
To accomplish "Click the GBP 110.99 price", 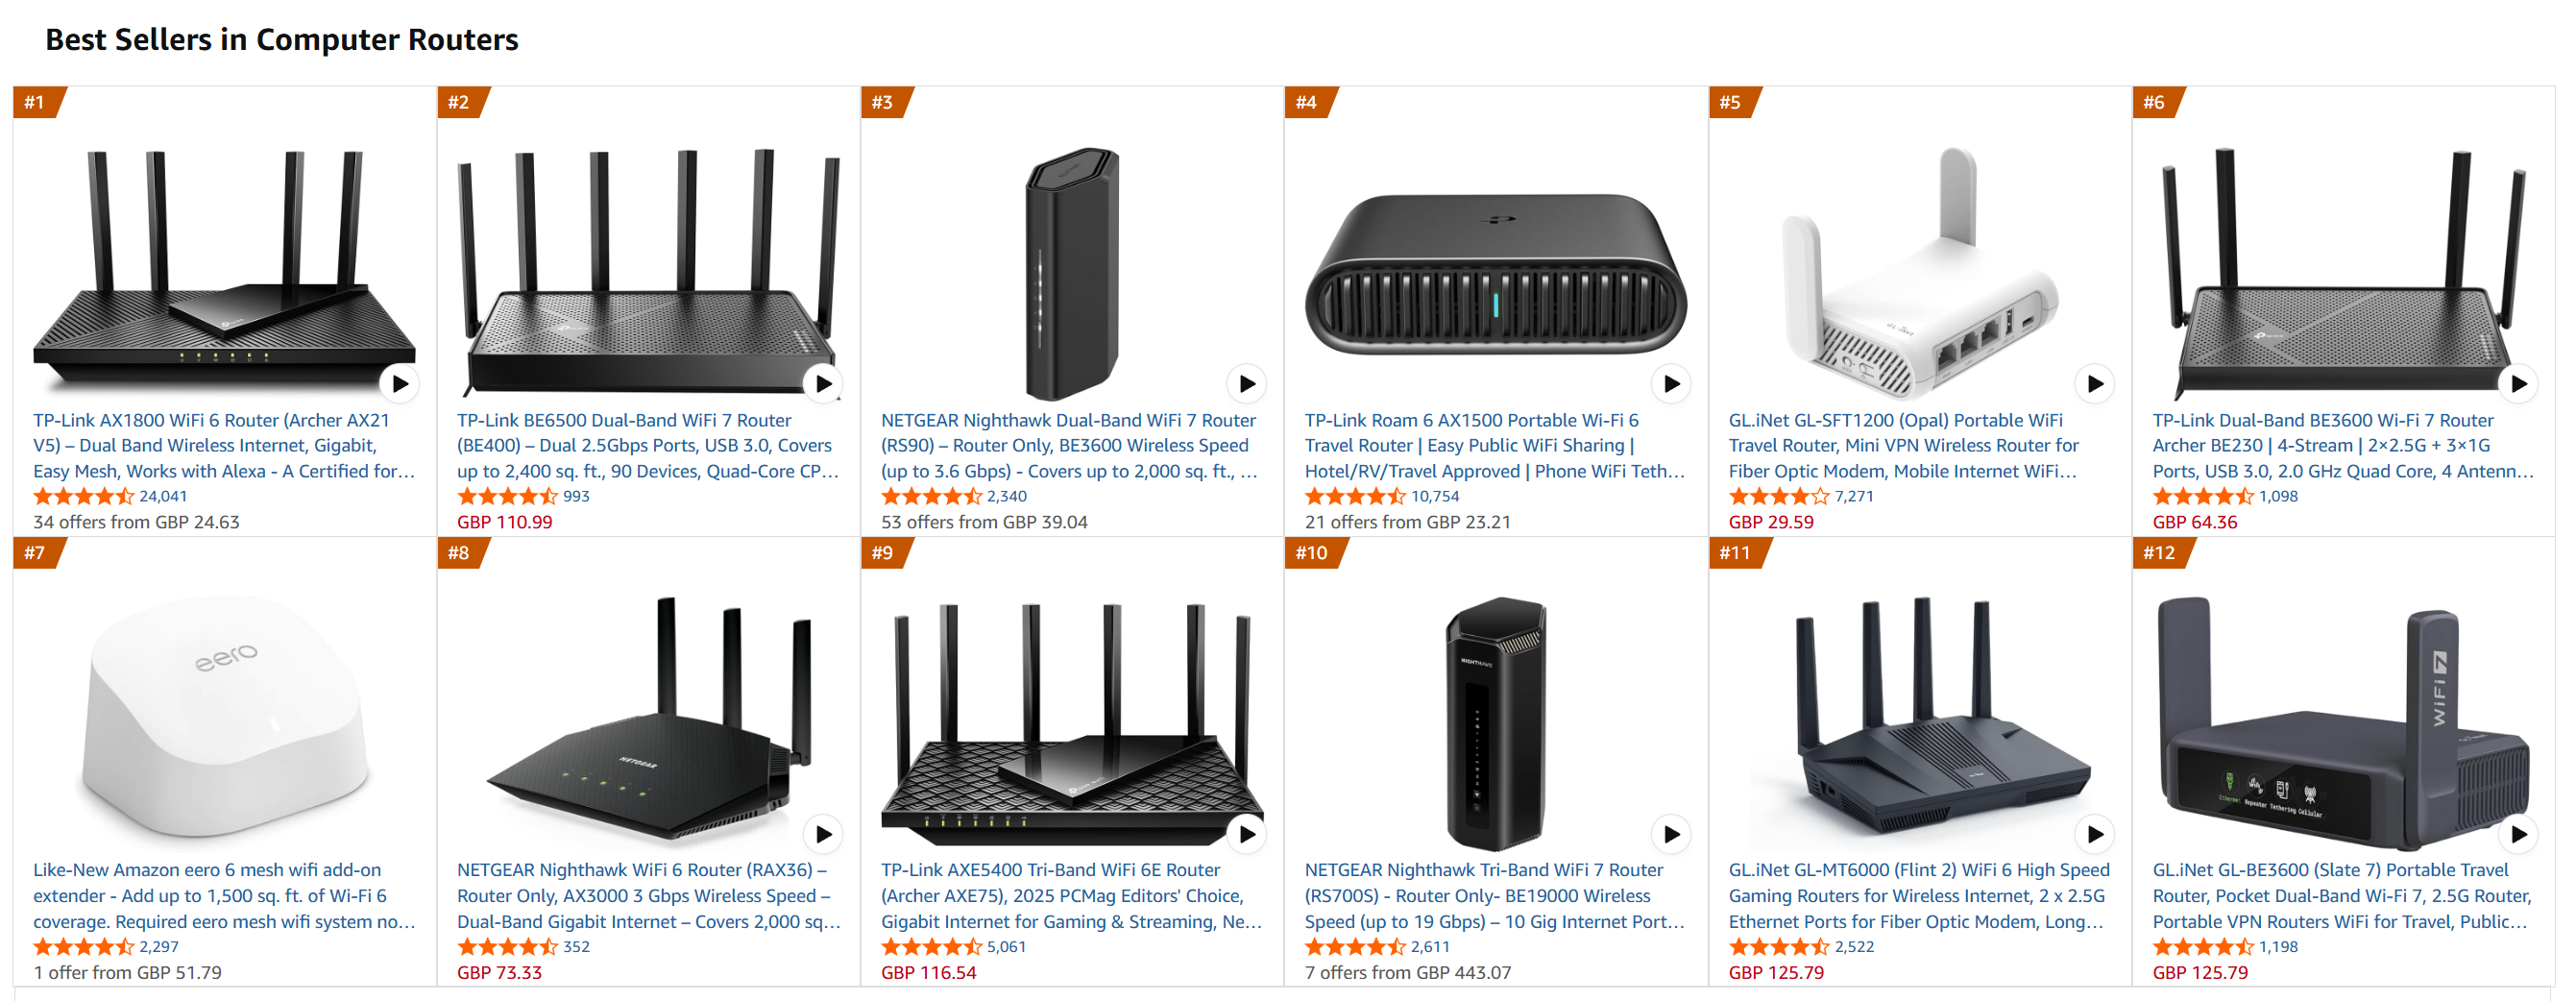I will 504,522.
